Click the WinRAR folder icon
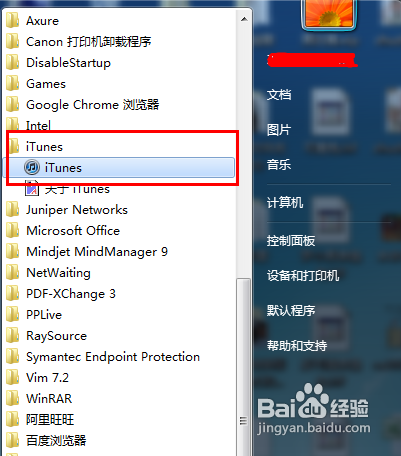Viewport: 401px width, 456px height. point(13,398)
